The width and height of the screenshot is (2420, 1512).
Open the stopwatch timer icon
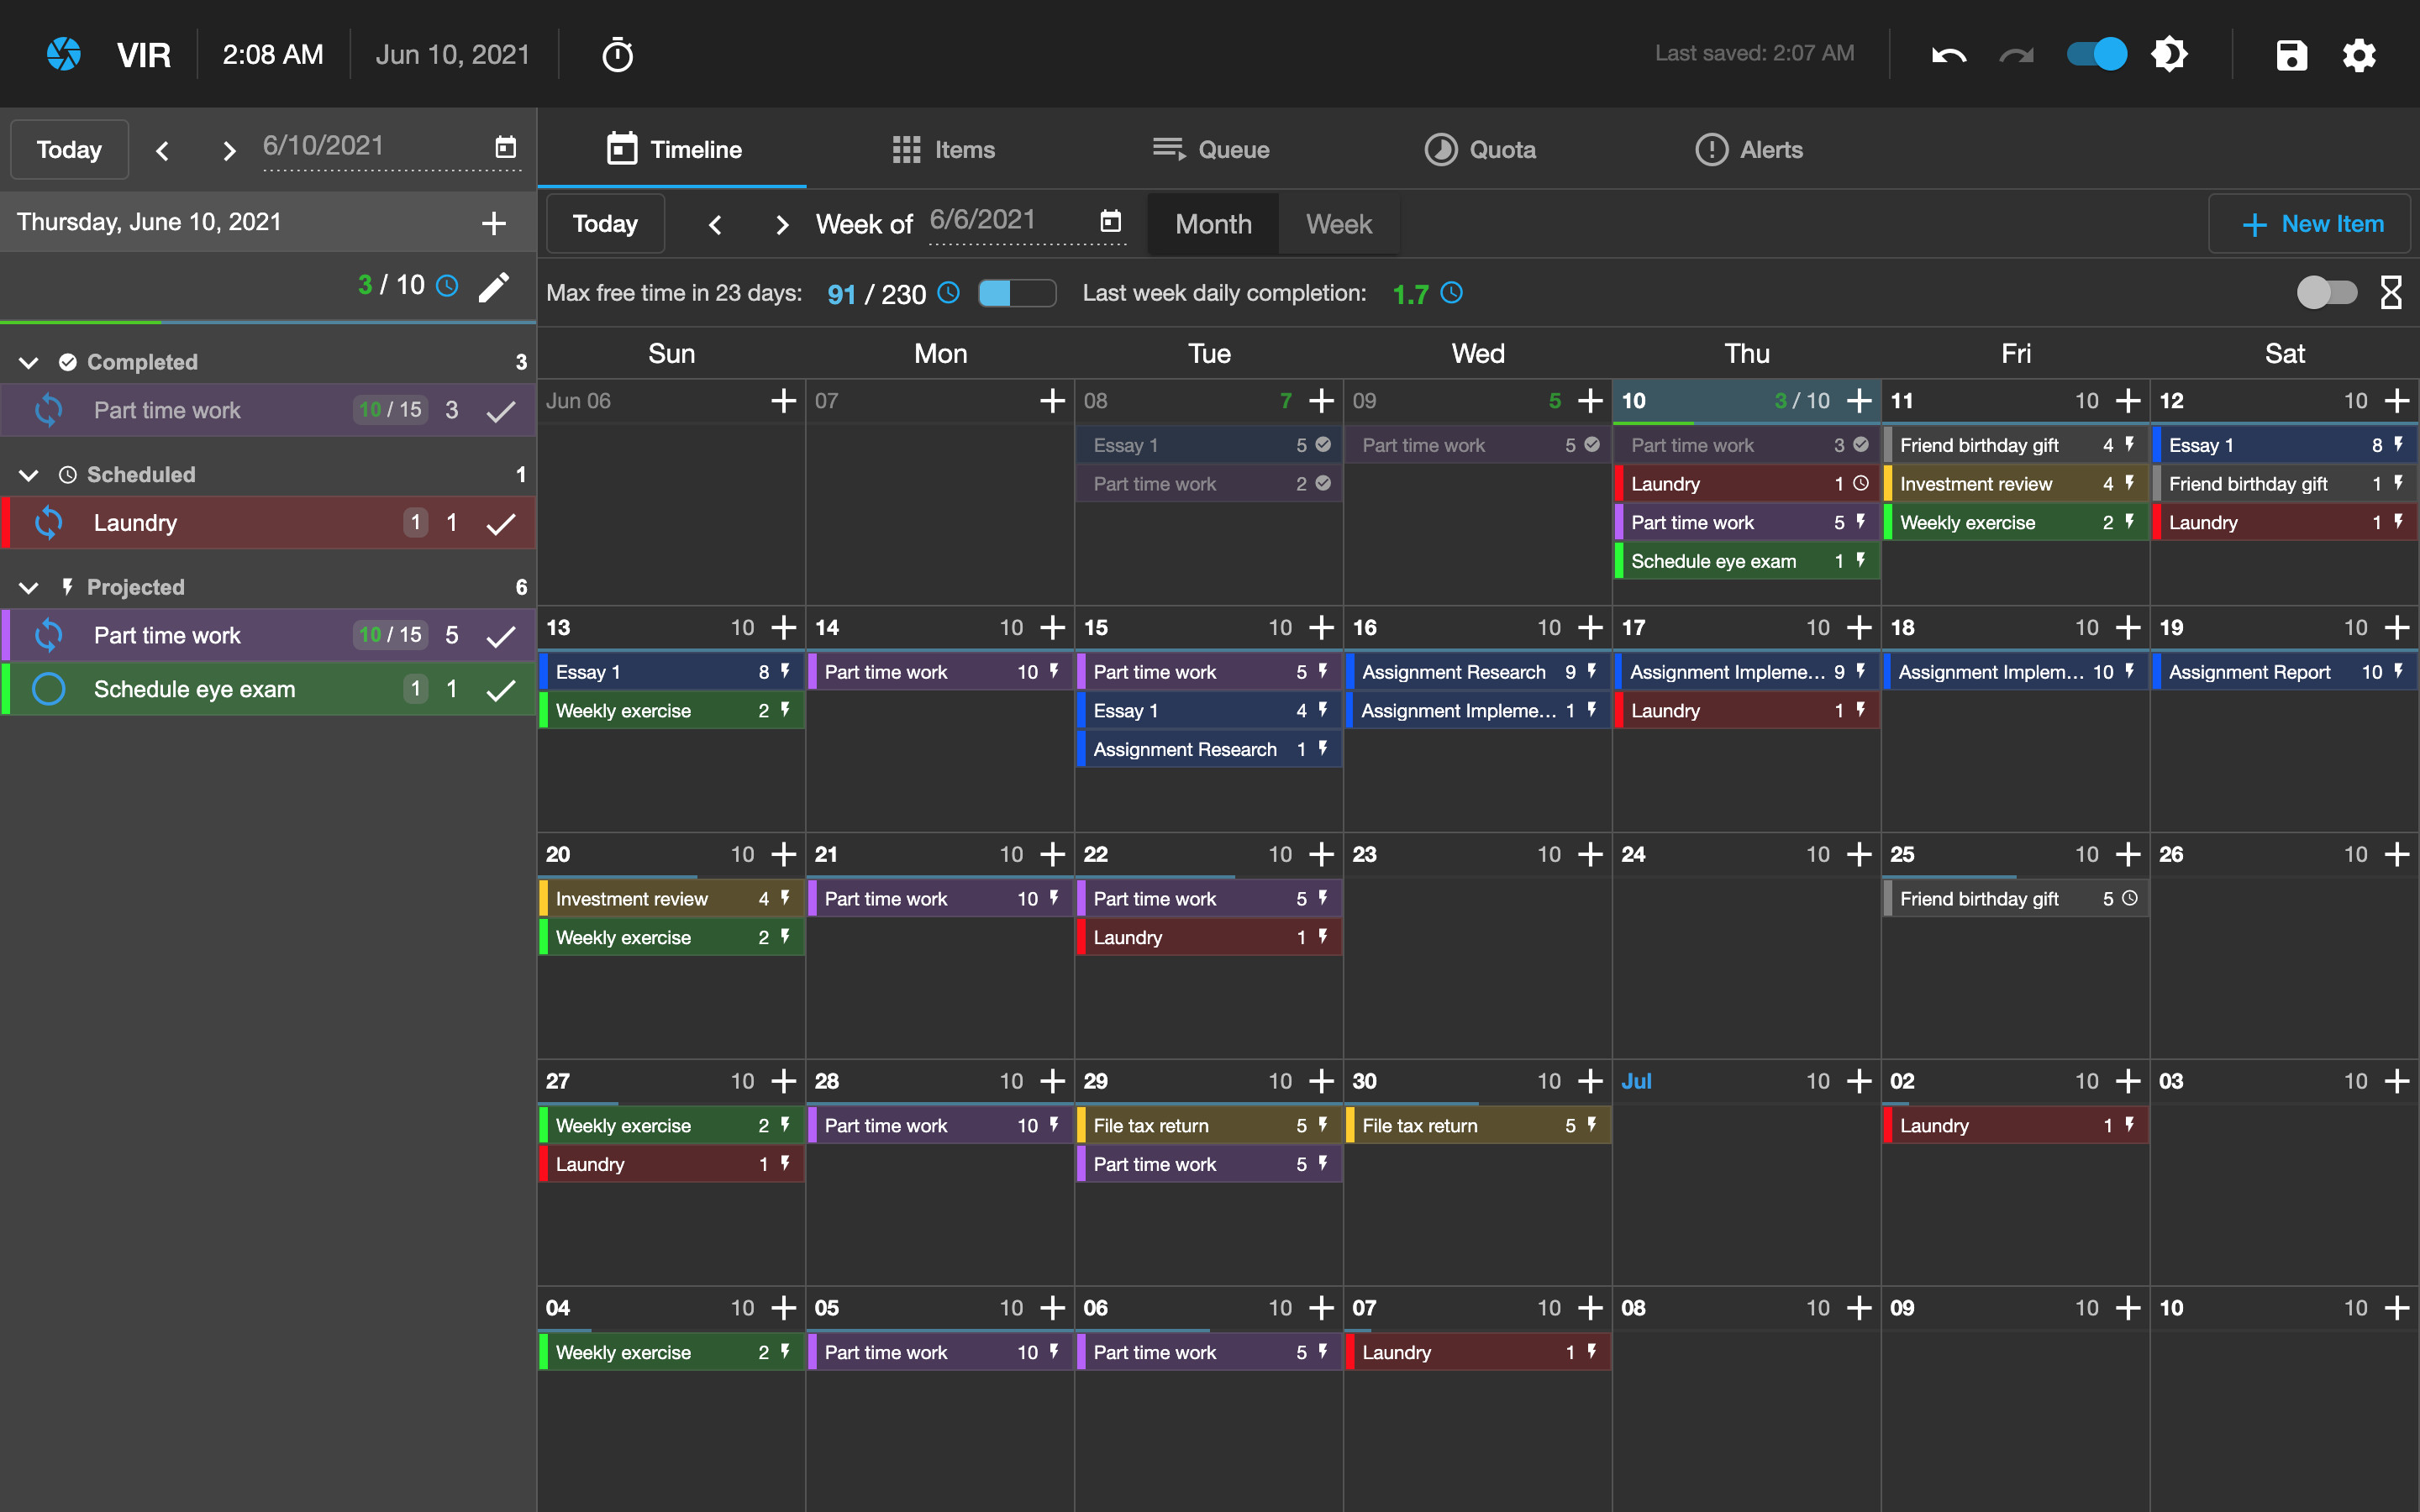pyautogui.click(x=617, y=55)
